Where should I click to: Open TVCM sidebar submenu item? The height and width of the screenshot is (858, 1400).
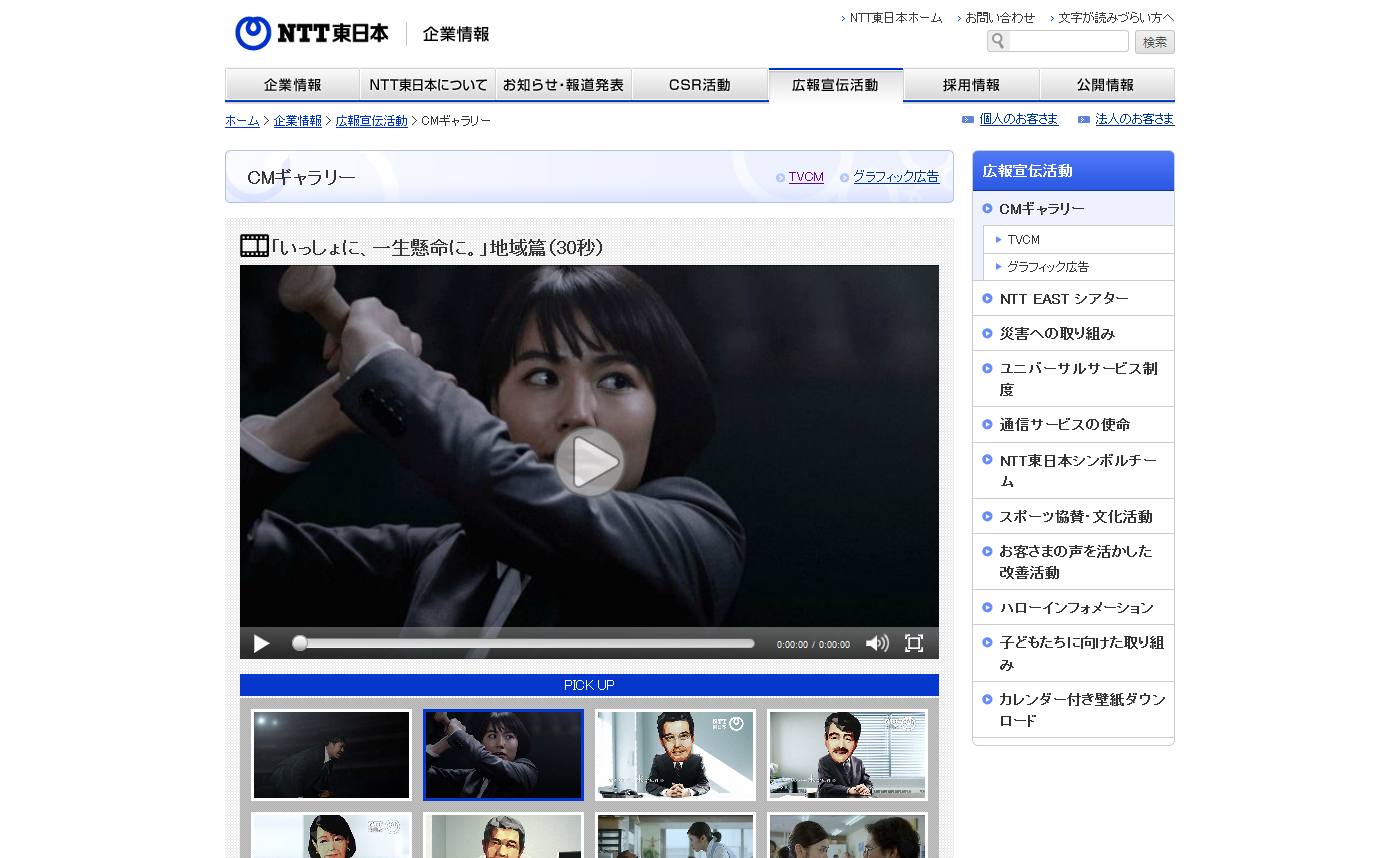click(1079, 240)
